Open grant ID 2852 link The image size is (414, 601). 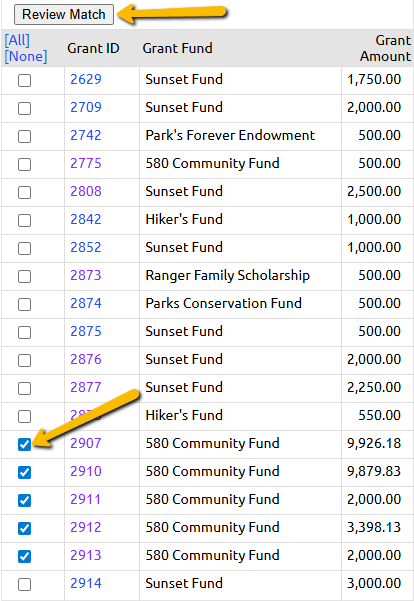(86, 247)
